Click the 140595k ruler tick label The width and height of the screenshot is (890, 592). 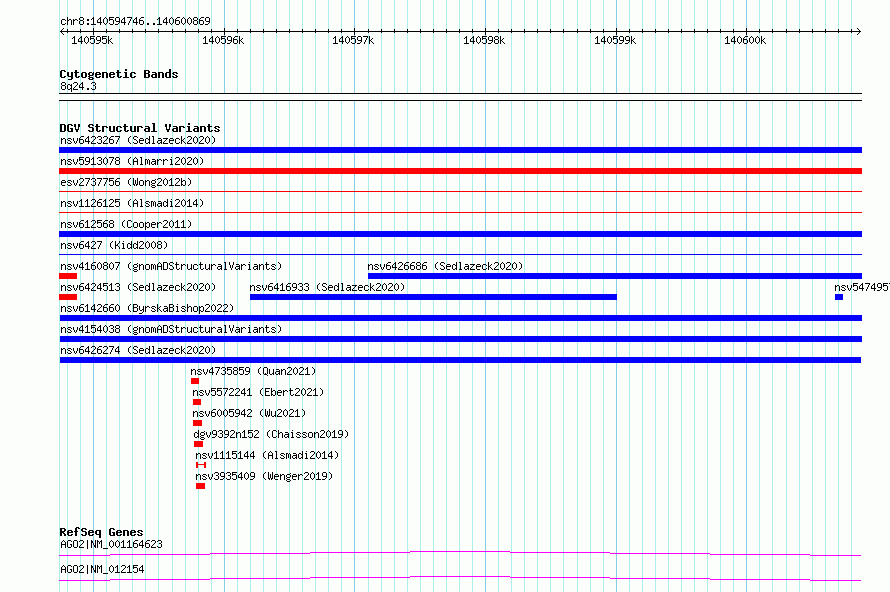(92, 40)
